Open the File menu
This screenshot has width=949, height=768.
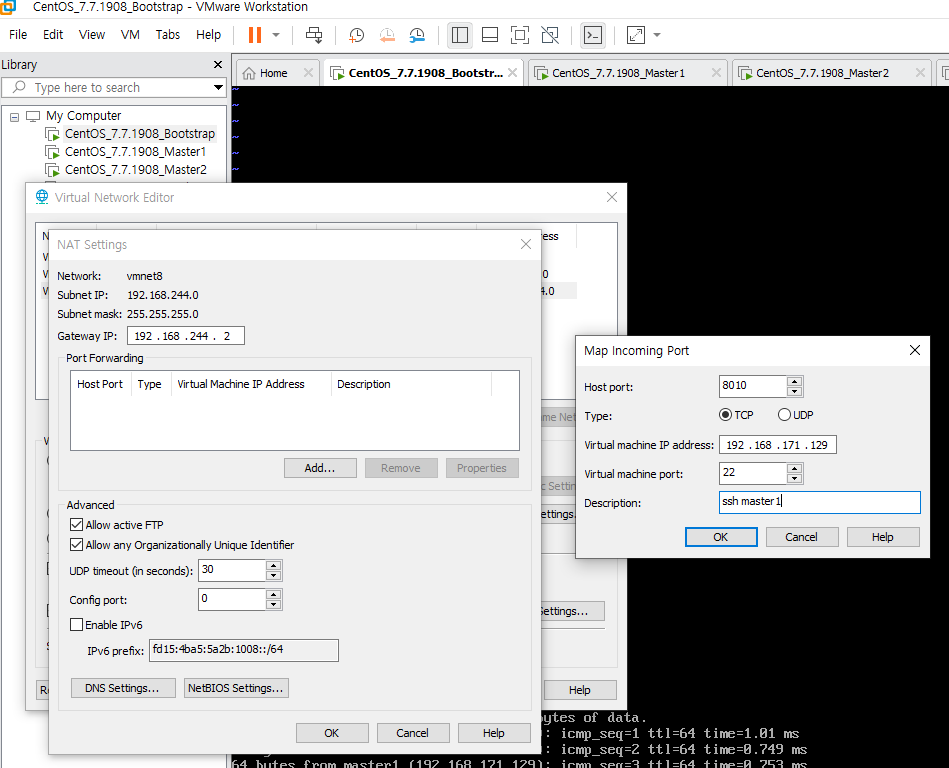(18, 34)
